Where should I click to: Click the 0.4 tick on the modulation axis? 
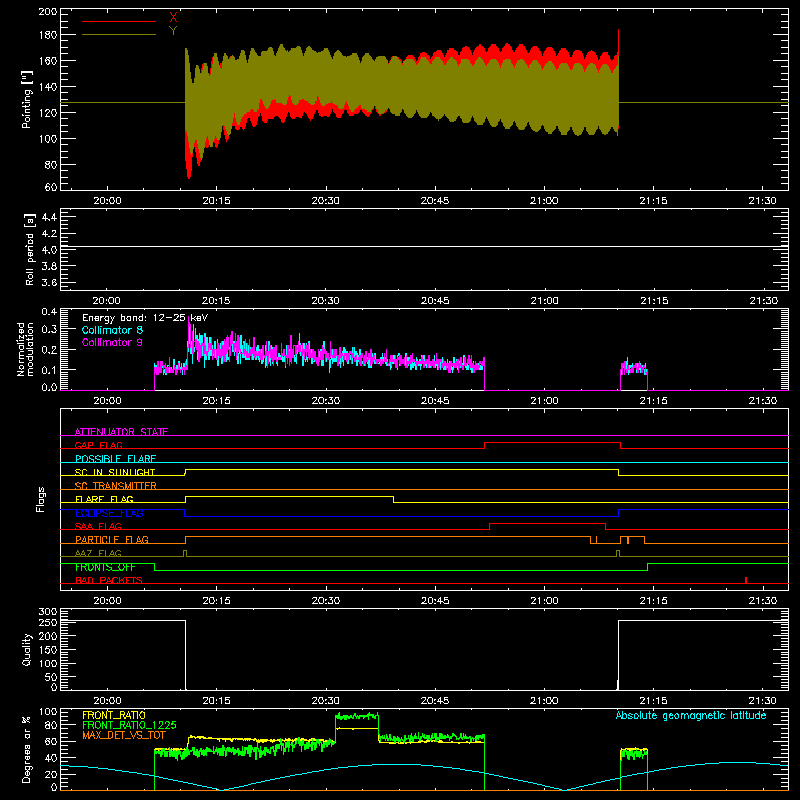(49, 311)
